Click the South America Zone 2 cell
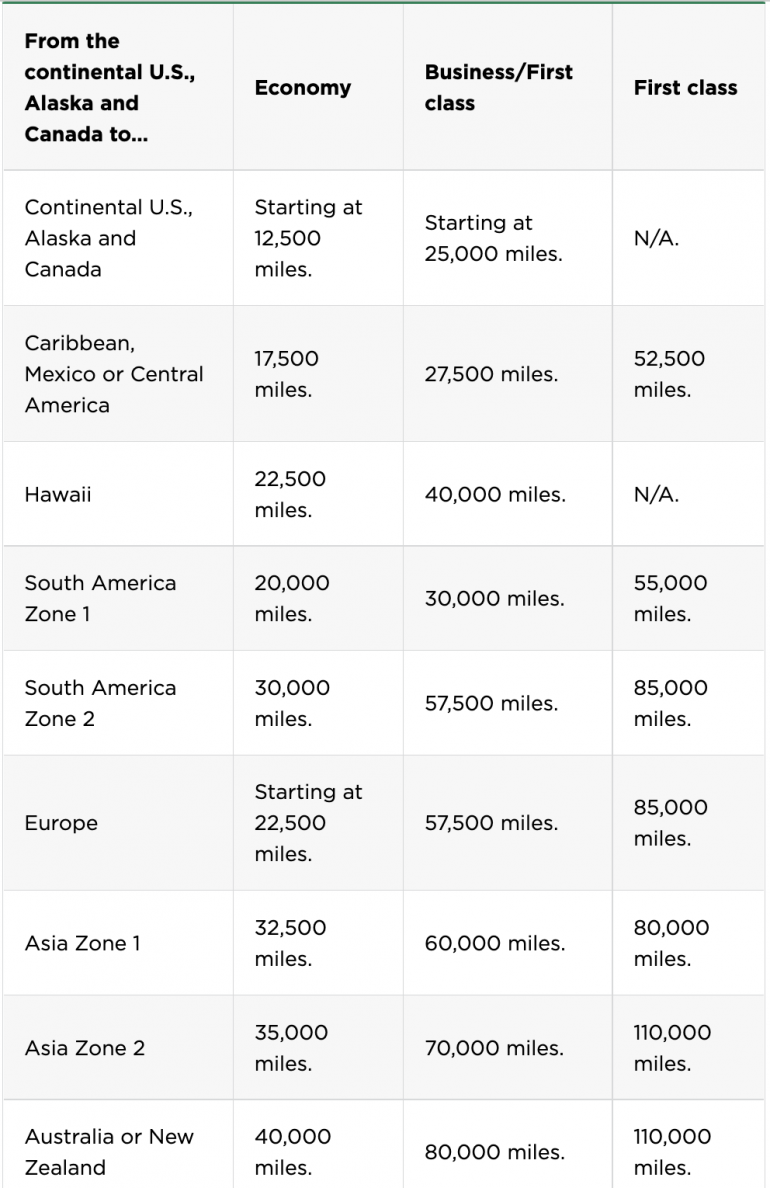Viewport: 770px width, 1188px height. pos(100,703)
